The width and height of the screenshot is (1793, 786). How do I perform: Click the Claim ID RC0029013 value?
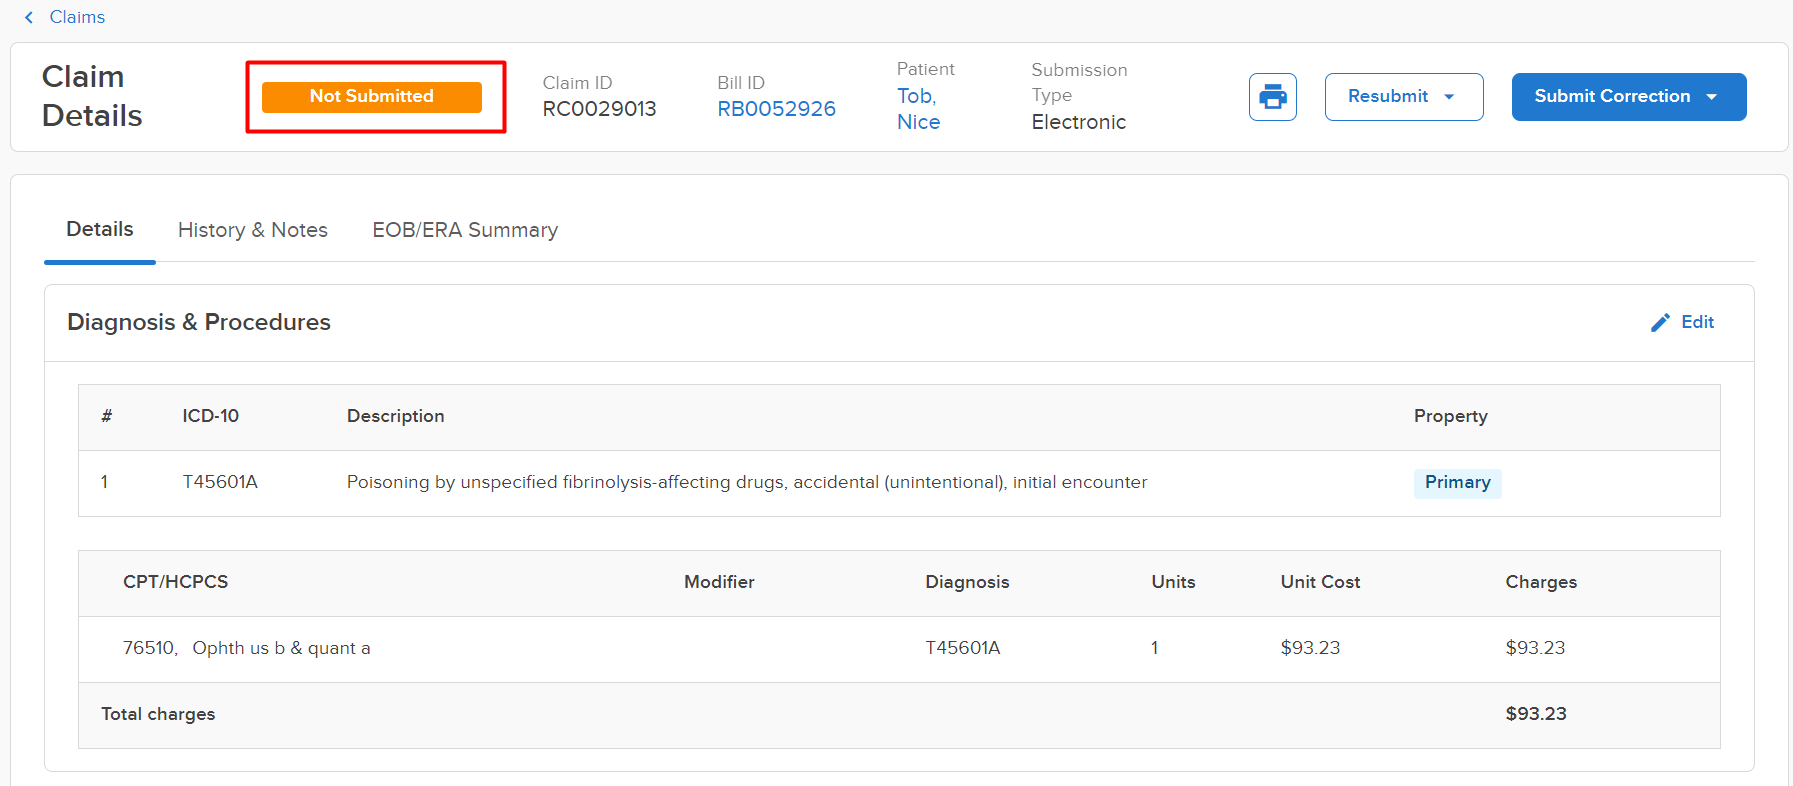click(599, 109)
